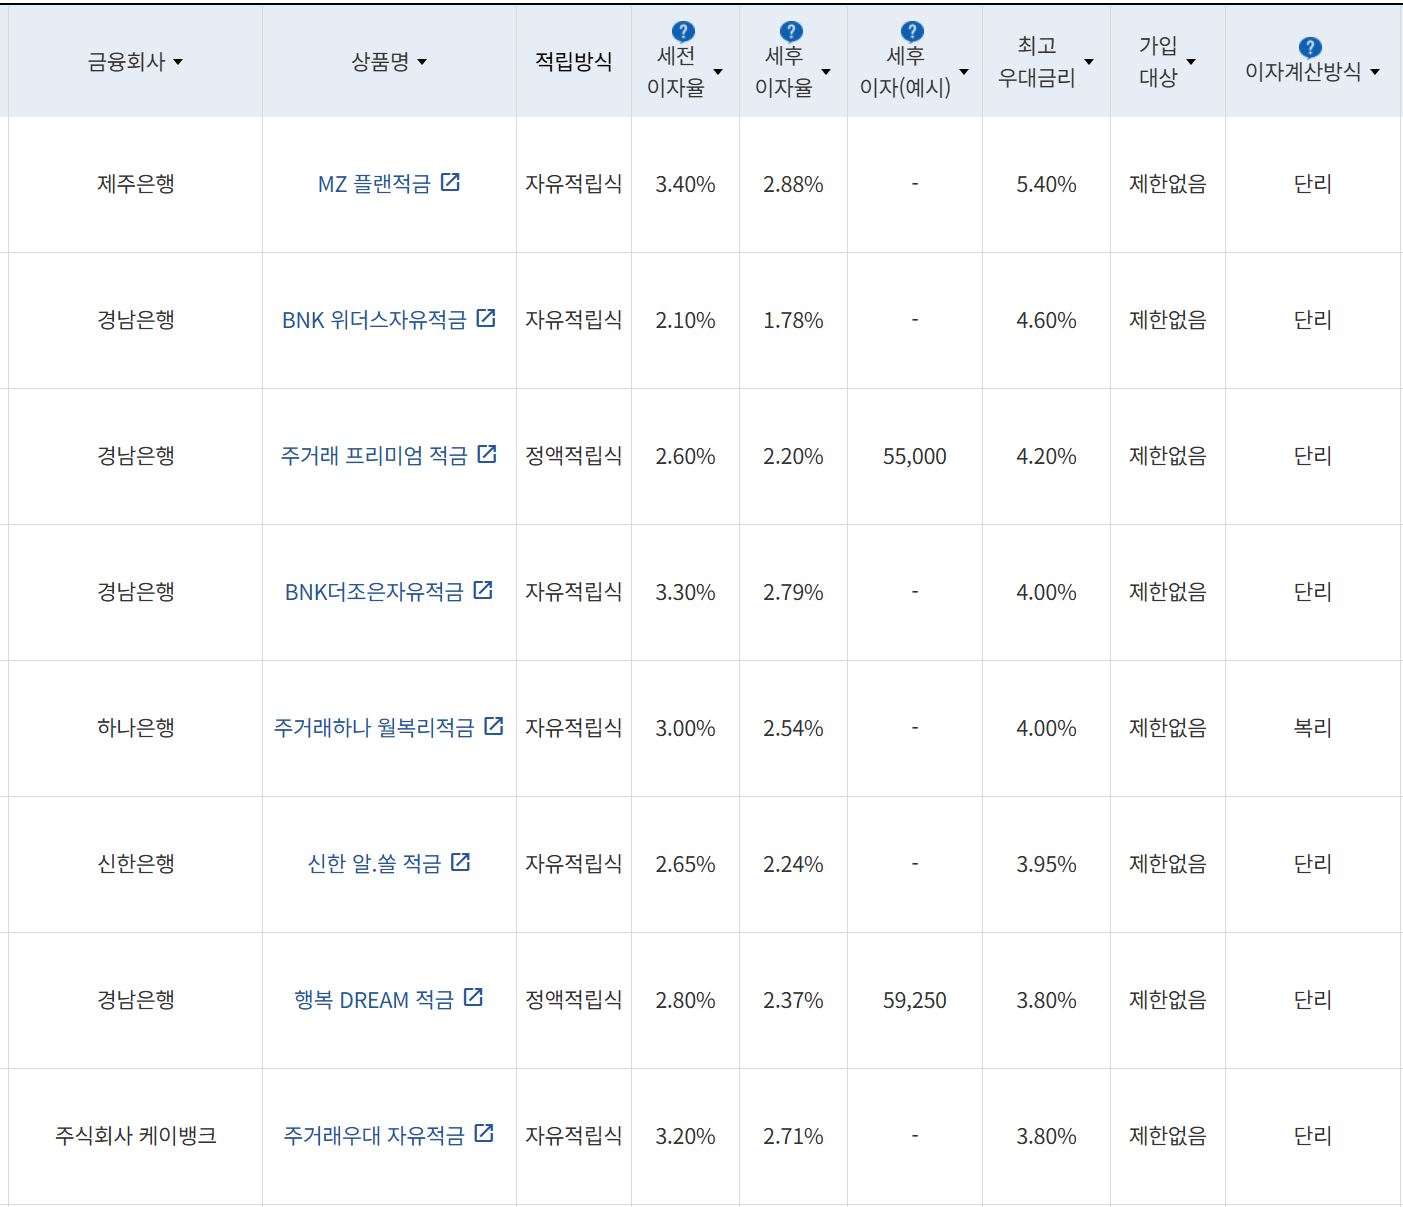Open the 상품명 sort dropdown arrow

424,63
